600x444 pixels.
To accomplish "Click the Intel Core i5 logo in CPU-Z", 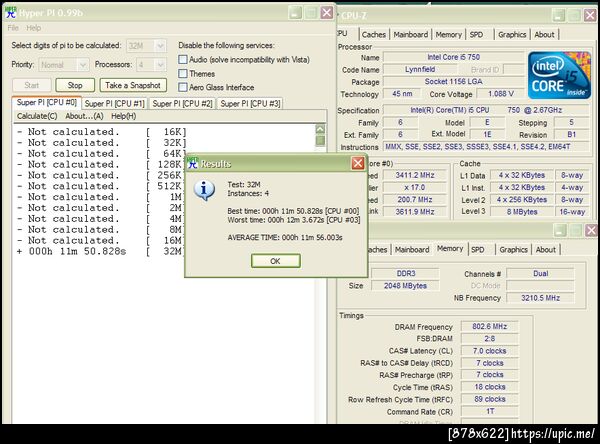I will point(559,75).
